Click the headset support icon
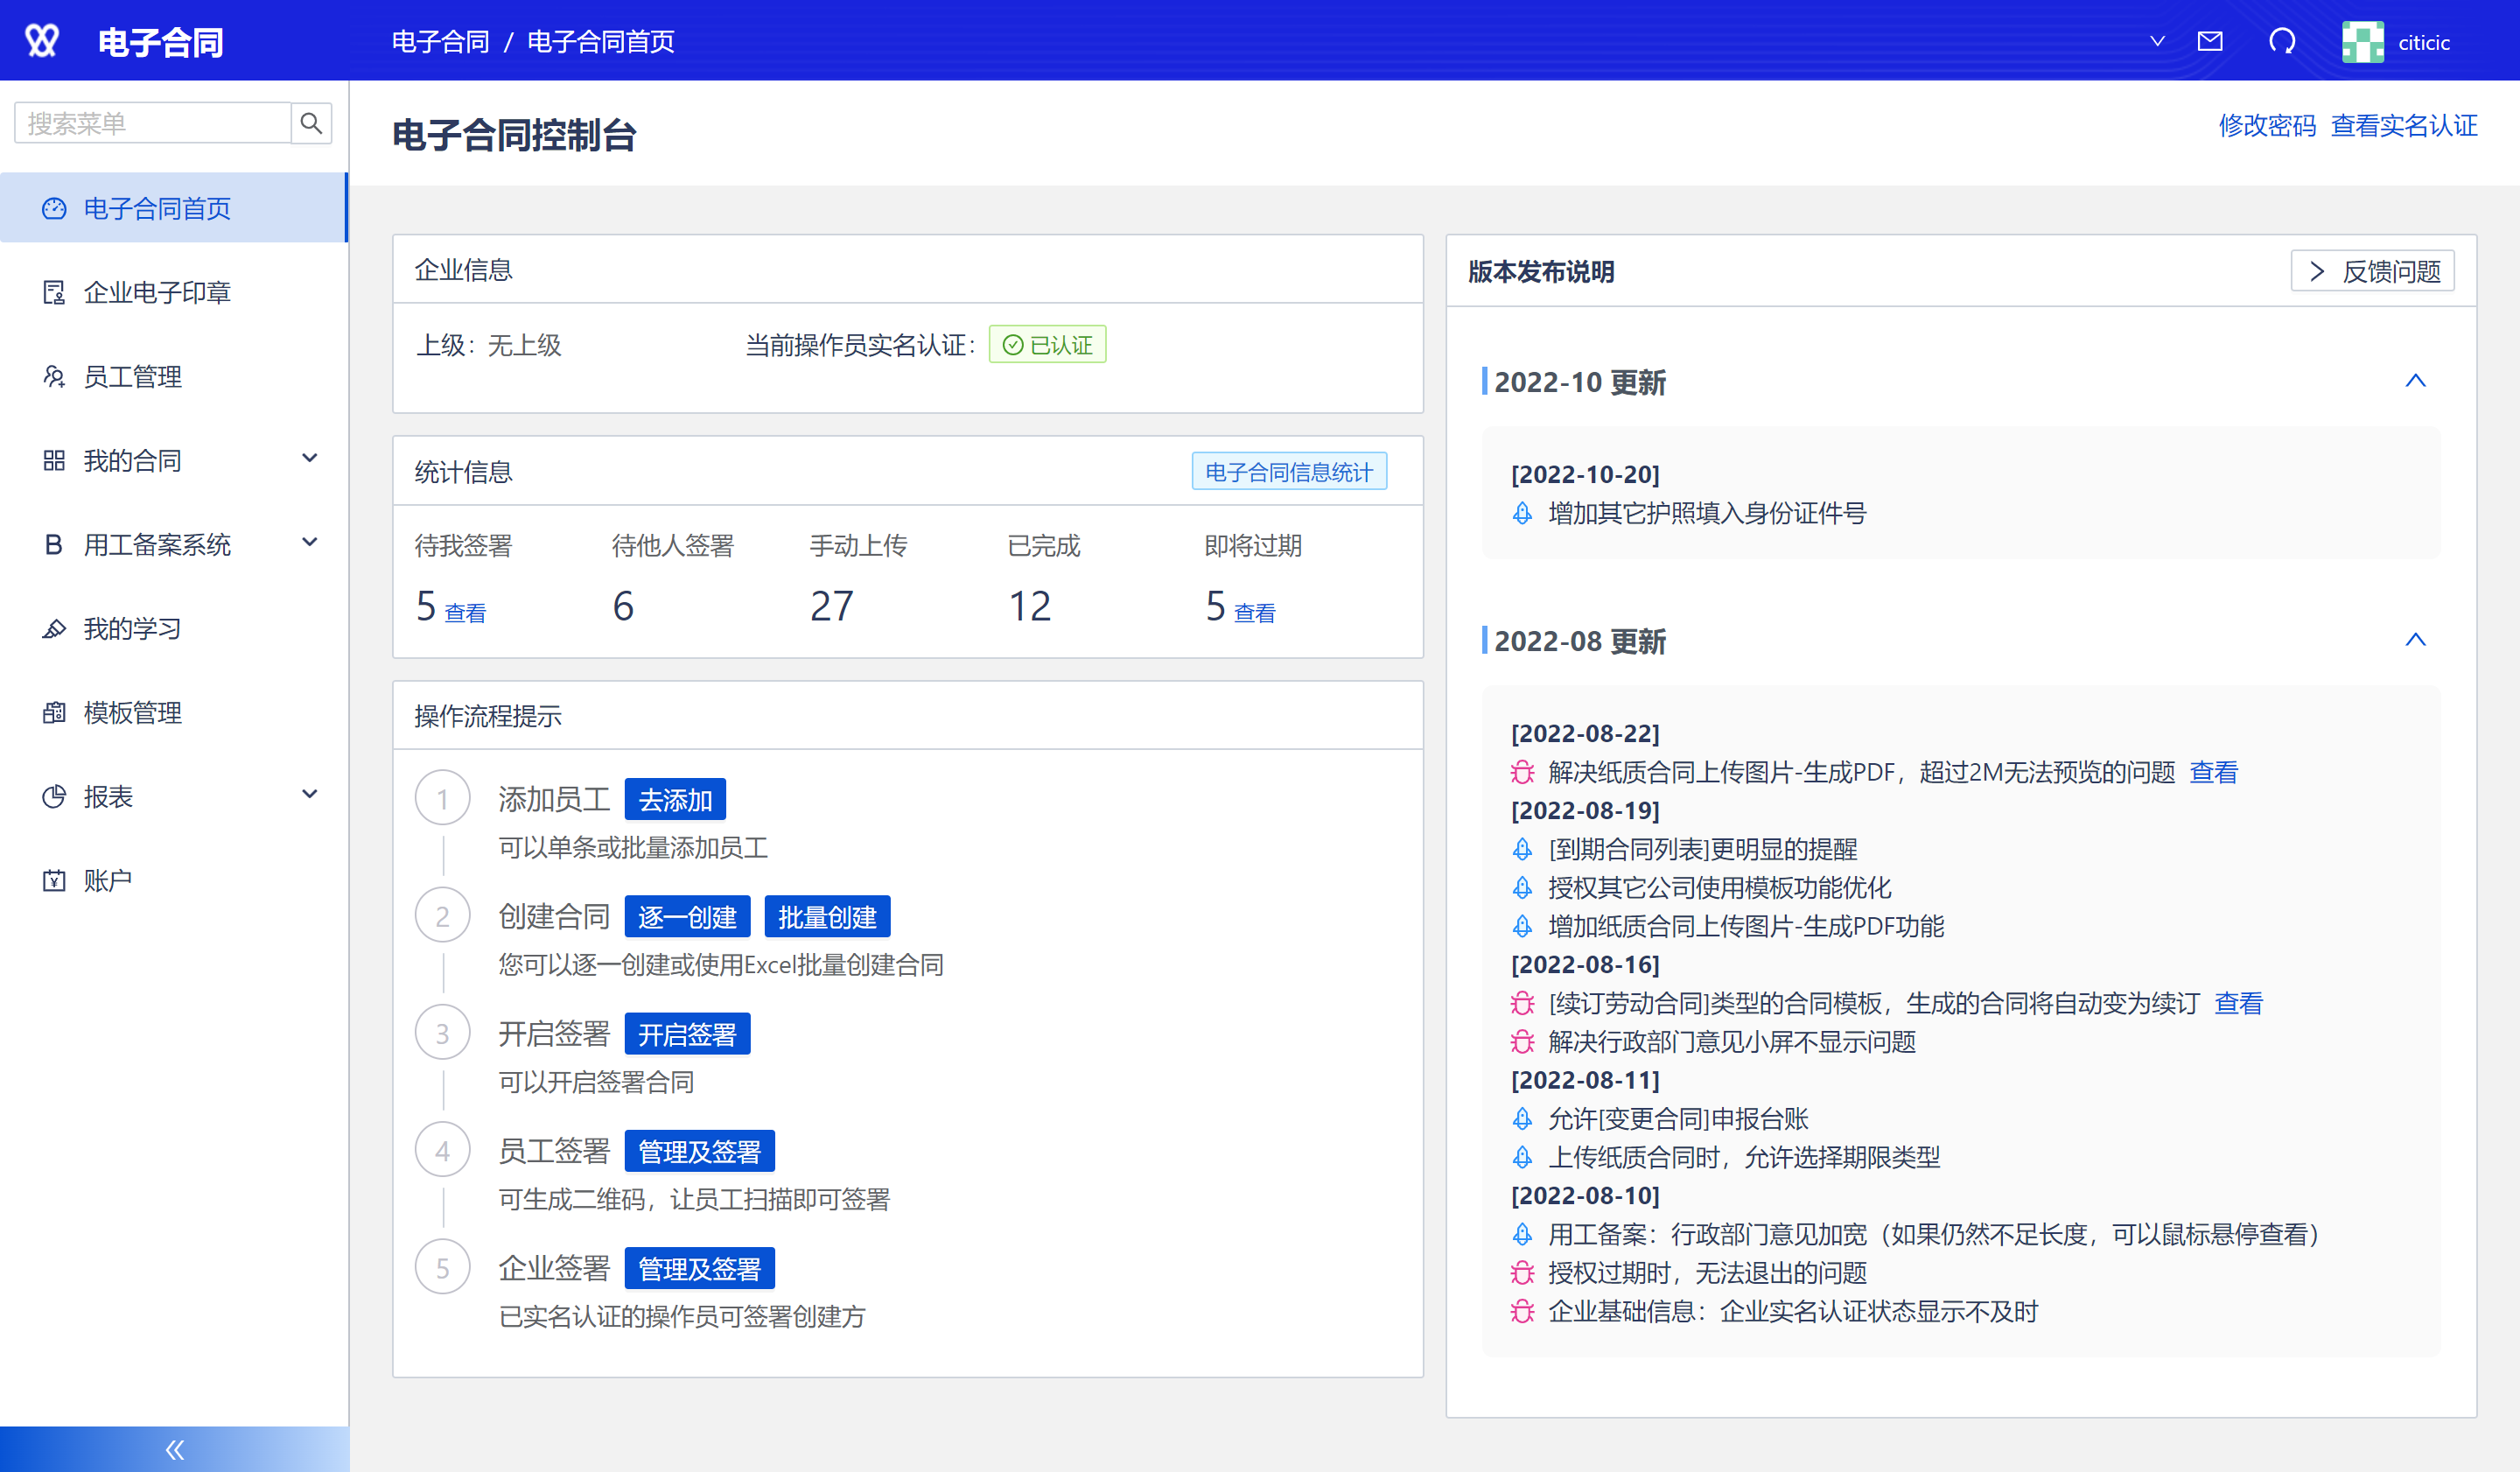This screenshot has width=2520, height=1472. (2282, 42)
